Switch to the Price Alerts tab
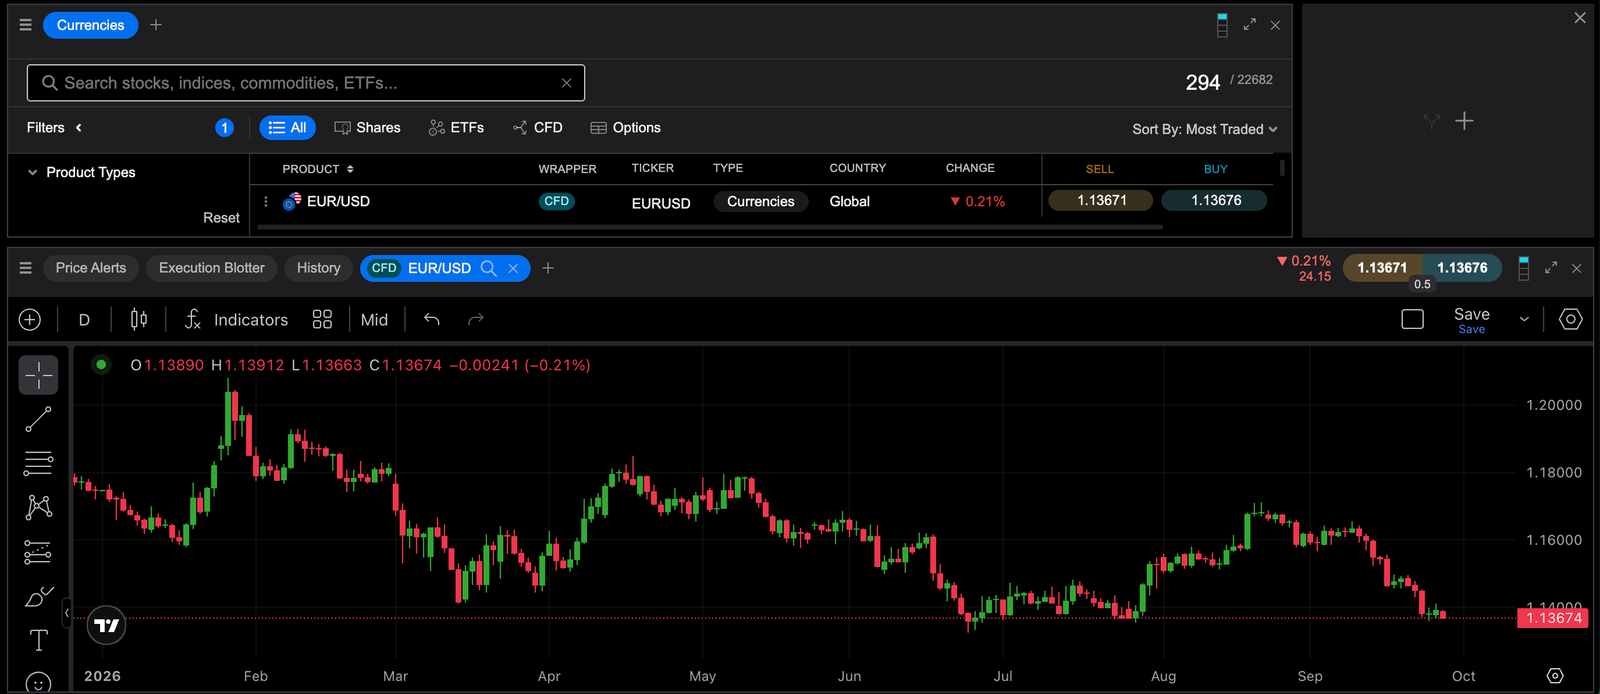Viewport: 1600px width, 694px height. tap(91, 268)
